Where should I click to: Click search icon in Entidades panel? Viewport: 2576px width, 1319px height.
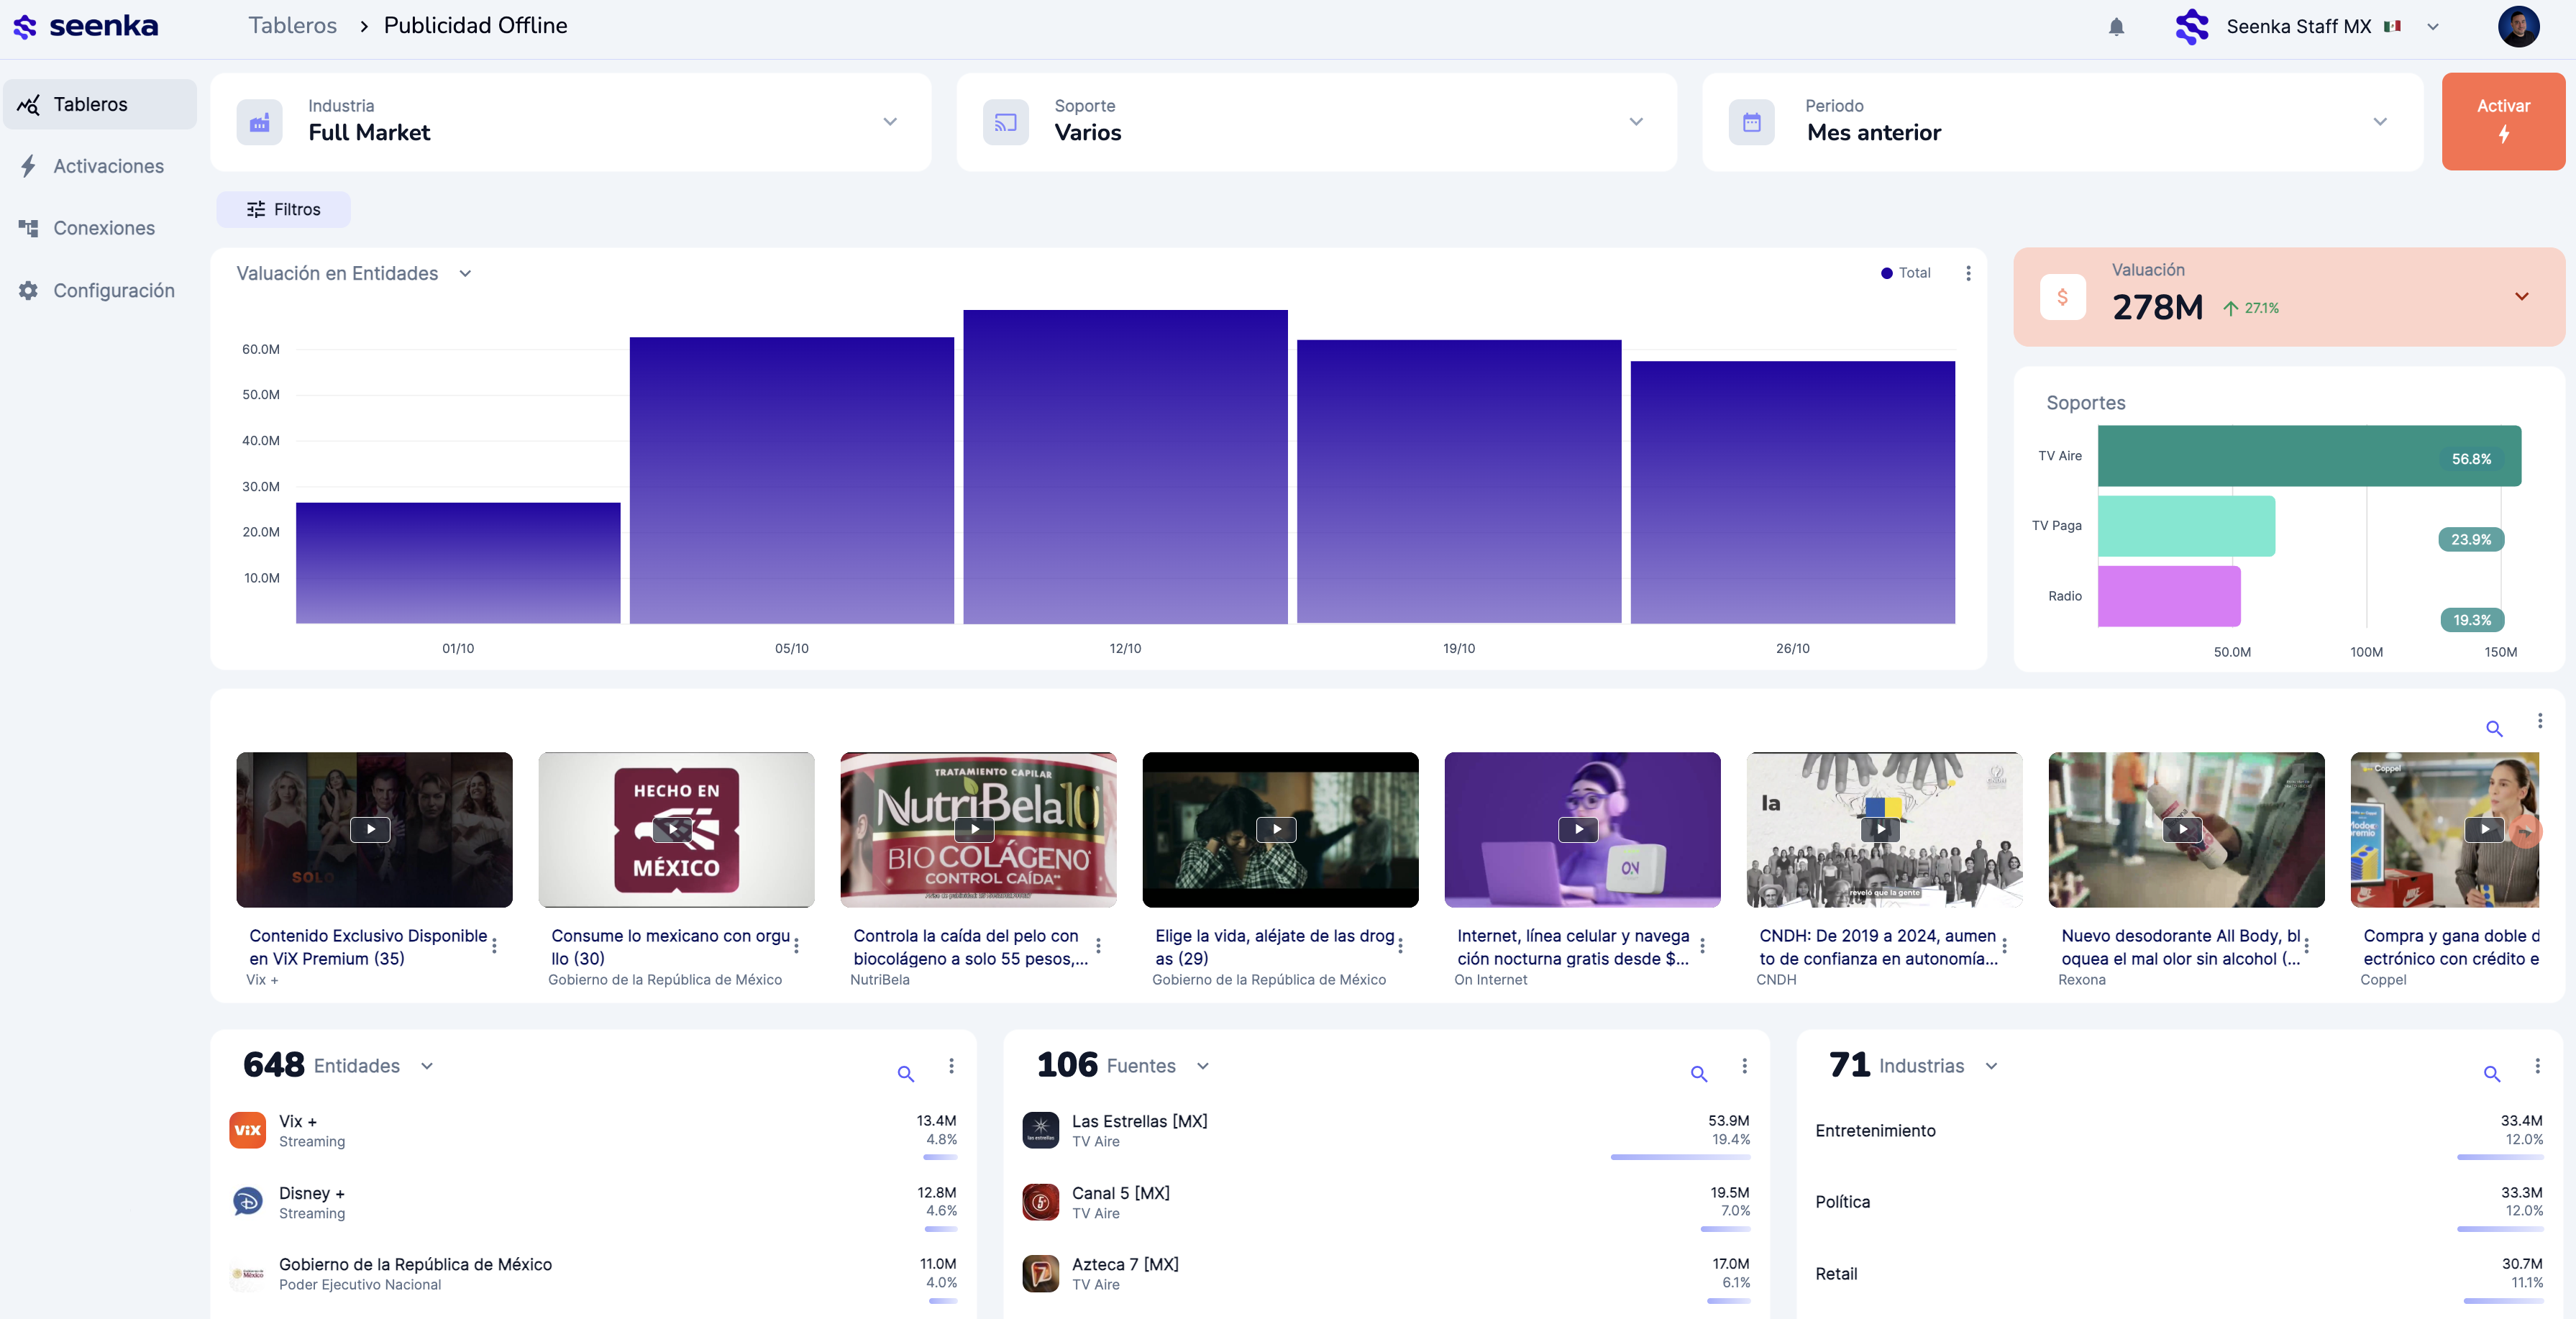(x=905, y=1073)
